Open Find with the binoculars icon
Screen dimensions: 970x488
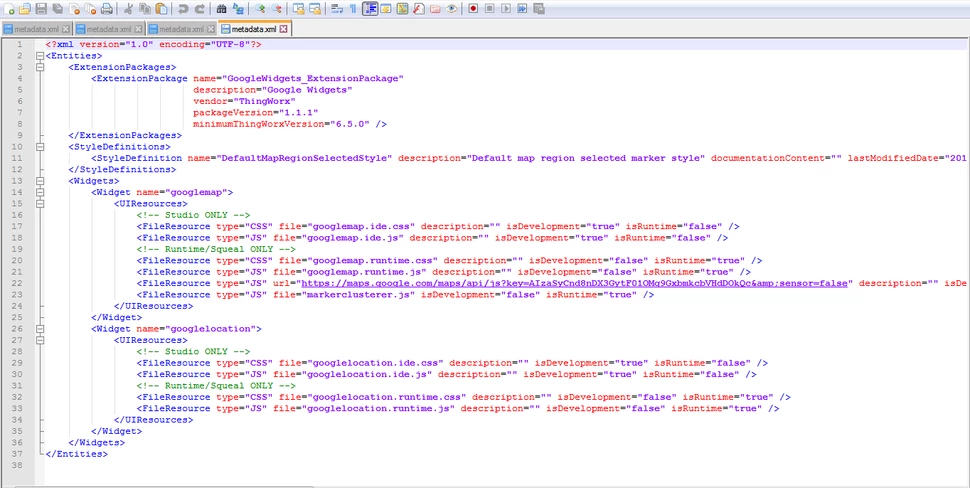pyautogui.click(x=221, y=9)
